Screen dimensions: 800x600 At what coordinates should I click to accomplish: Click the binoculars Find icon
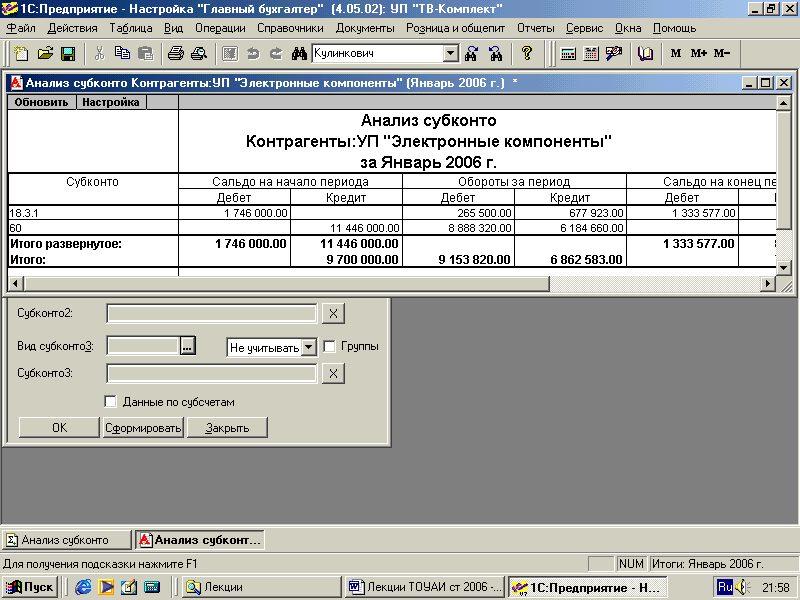pos(299,53)
